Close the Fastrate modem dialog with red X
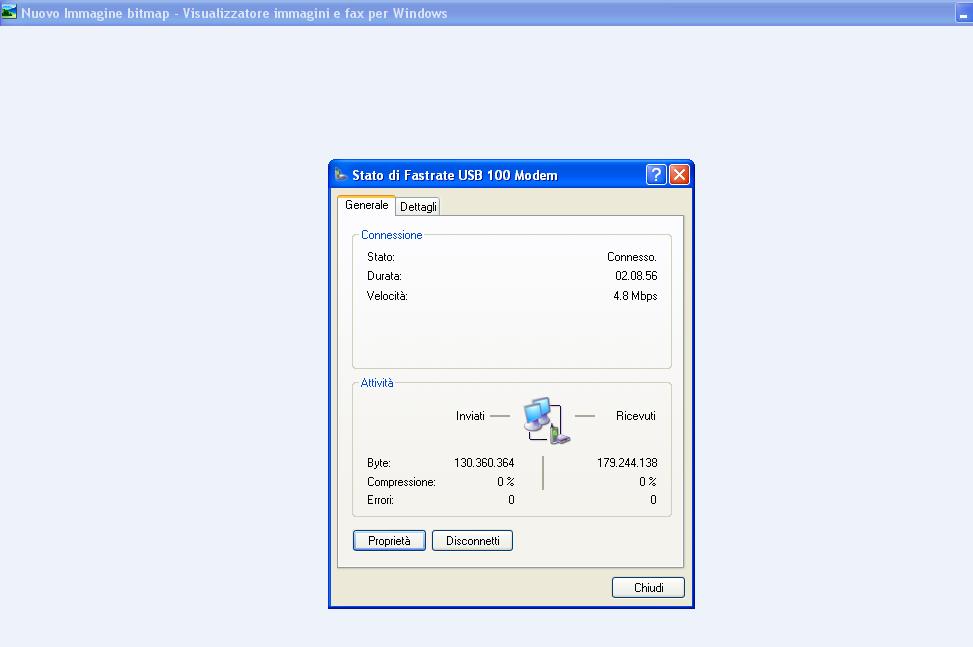 (x=679, y=175)
